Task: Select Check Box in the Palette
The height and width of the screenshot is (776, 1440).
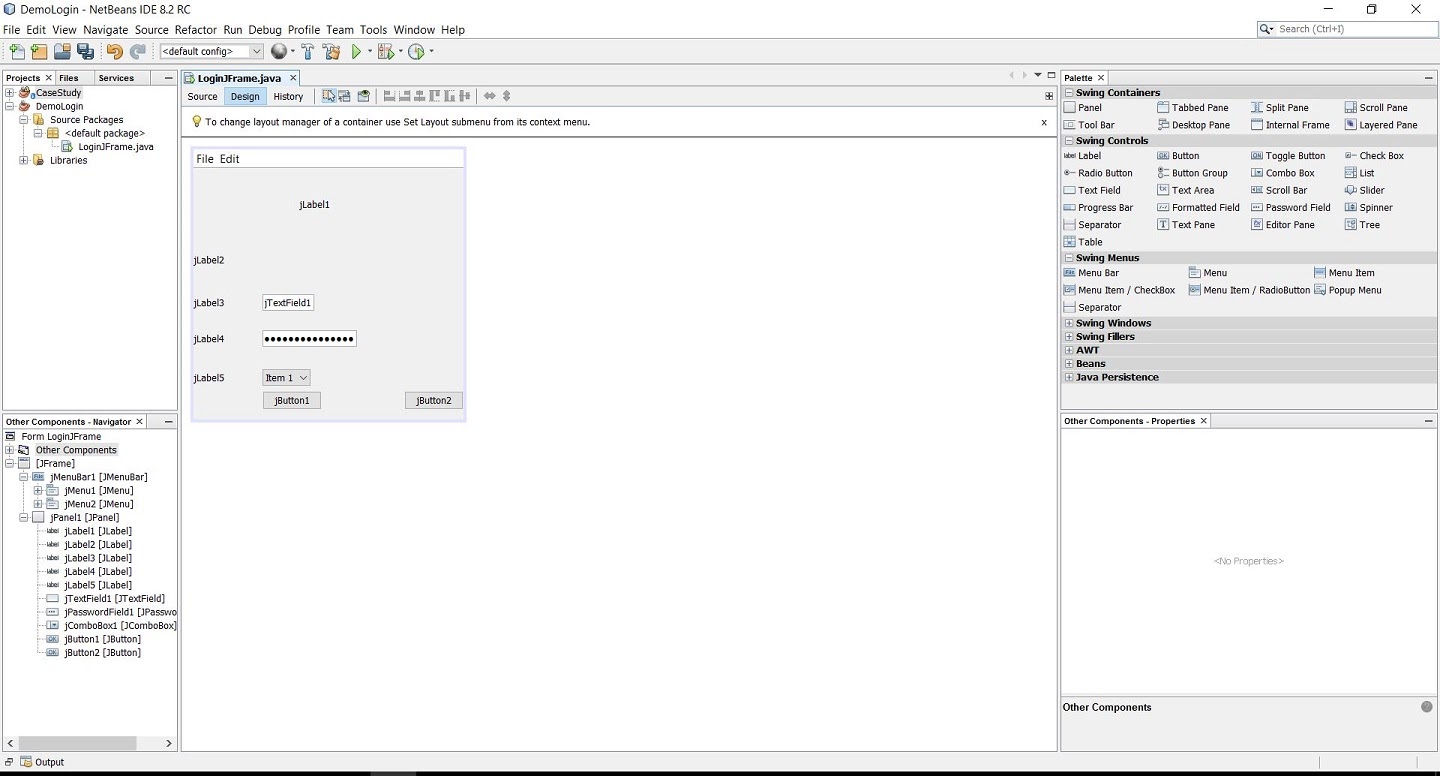Action: coord(1381,156)
